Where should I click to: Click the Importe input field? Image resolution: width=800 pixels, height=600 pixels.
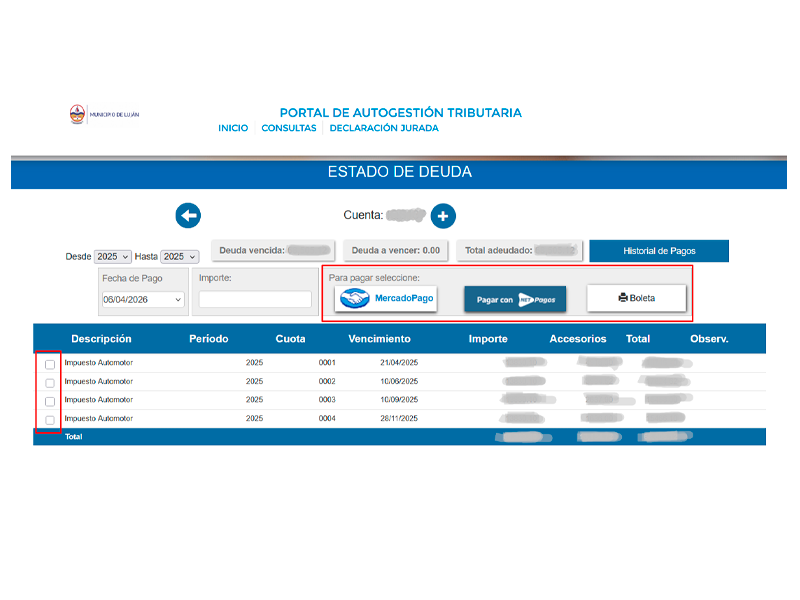click(255, 299)
